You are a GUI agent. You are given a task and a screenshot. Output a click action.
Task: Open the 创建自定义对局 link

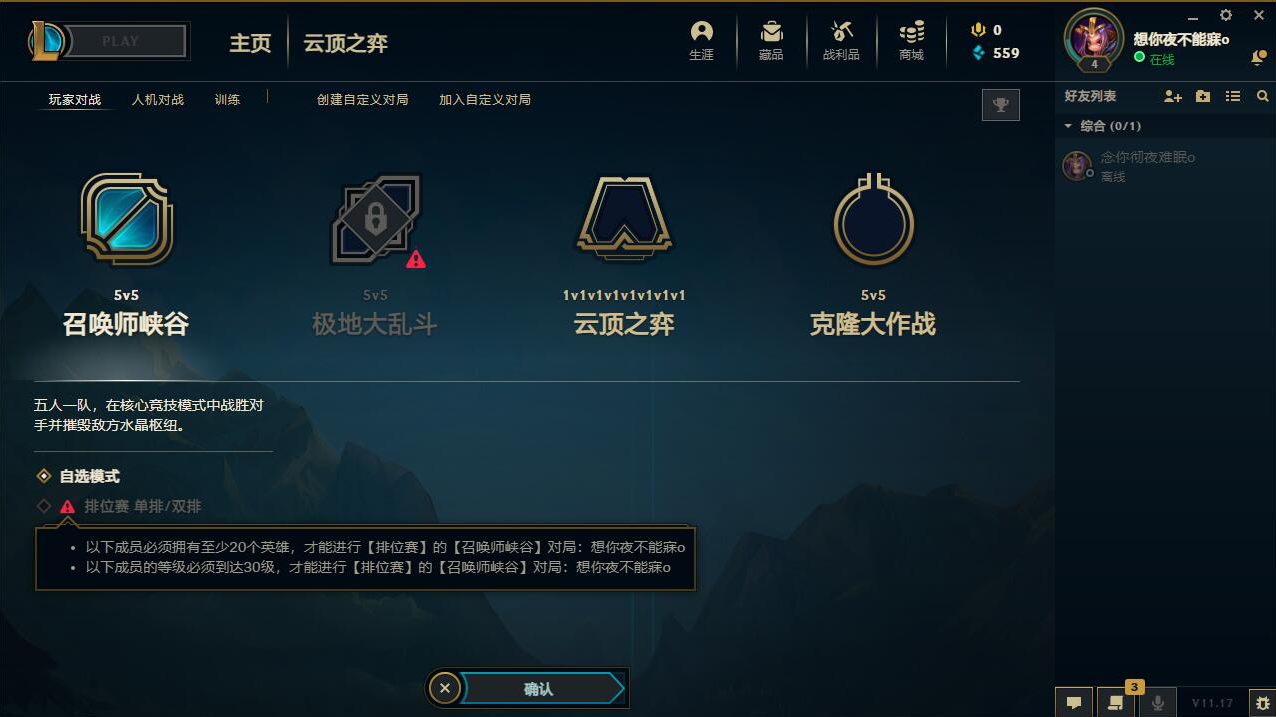[363, 100]
